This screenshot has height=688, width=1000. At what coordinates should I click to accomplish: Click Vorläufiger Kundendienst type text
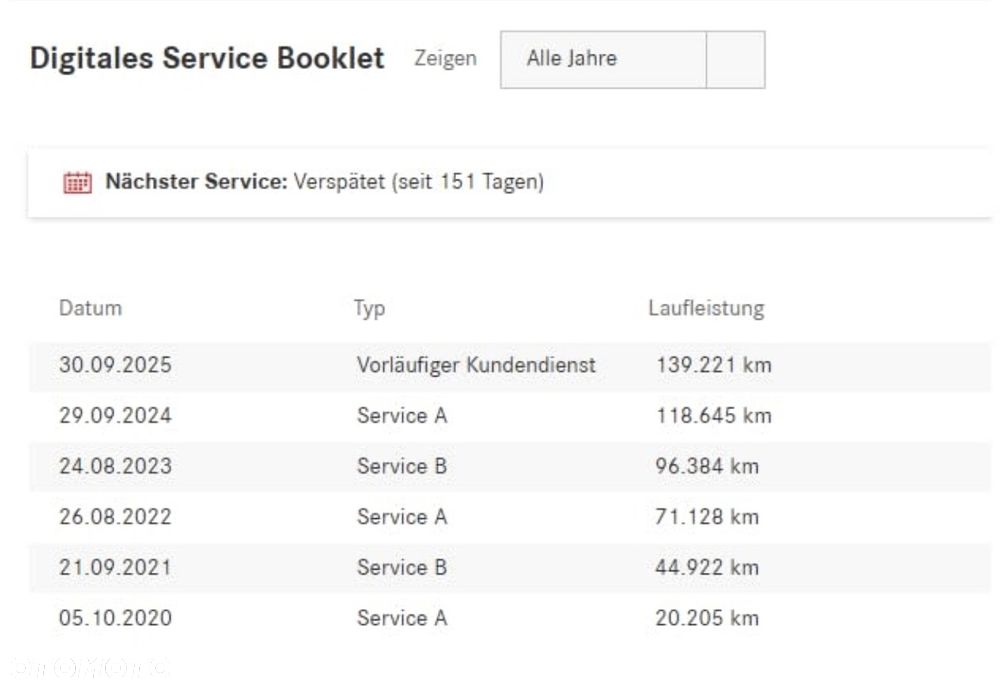pyautogui.click(x=476, y=365)
